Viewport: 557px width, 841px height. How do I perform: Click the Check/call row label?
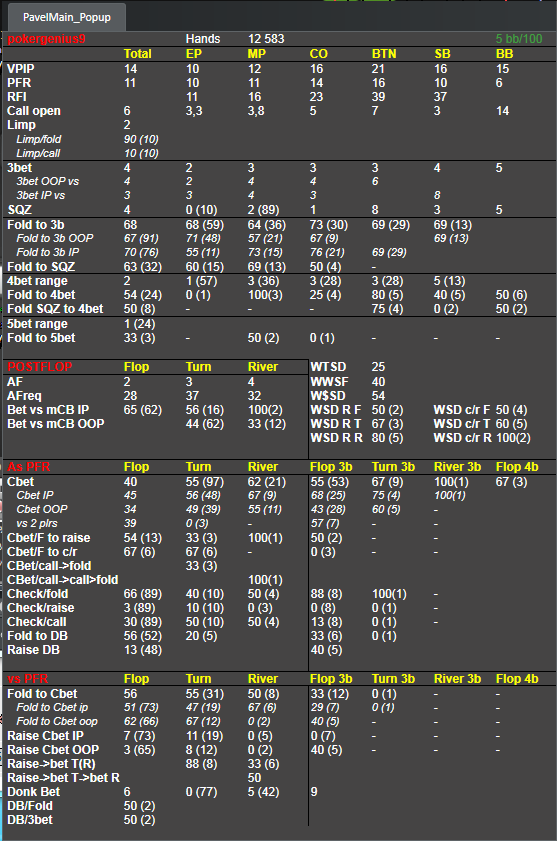click(x=36, y=622)
